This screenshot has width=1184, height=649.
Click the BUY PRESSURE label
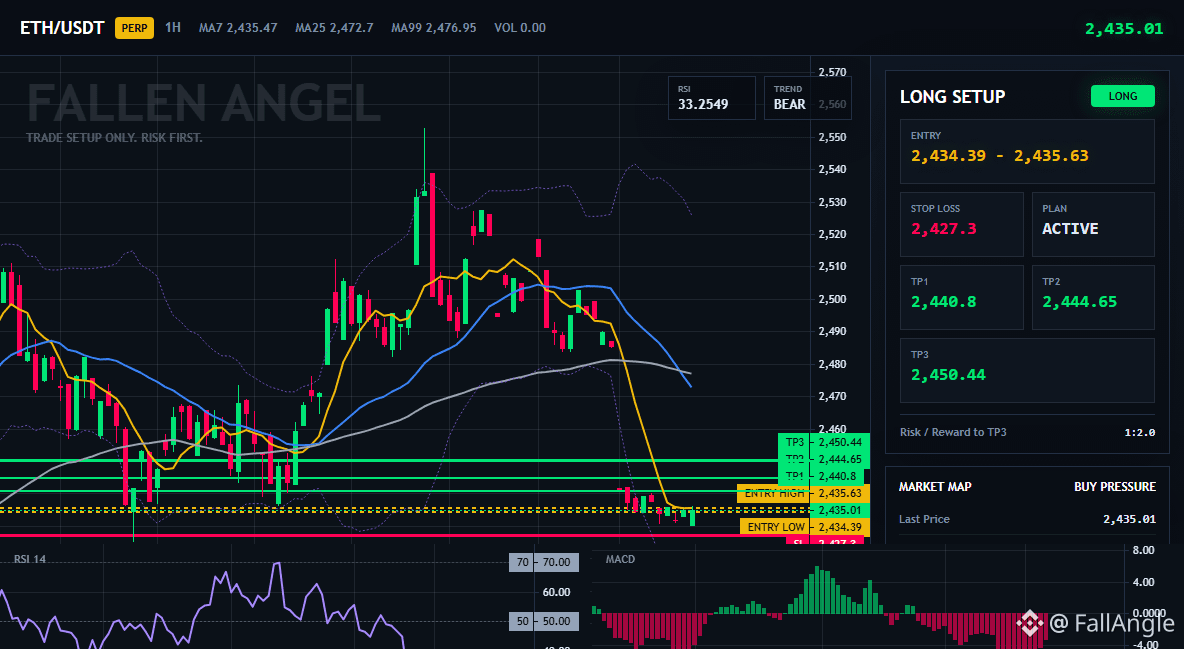(1115, 487)
